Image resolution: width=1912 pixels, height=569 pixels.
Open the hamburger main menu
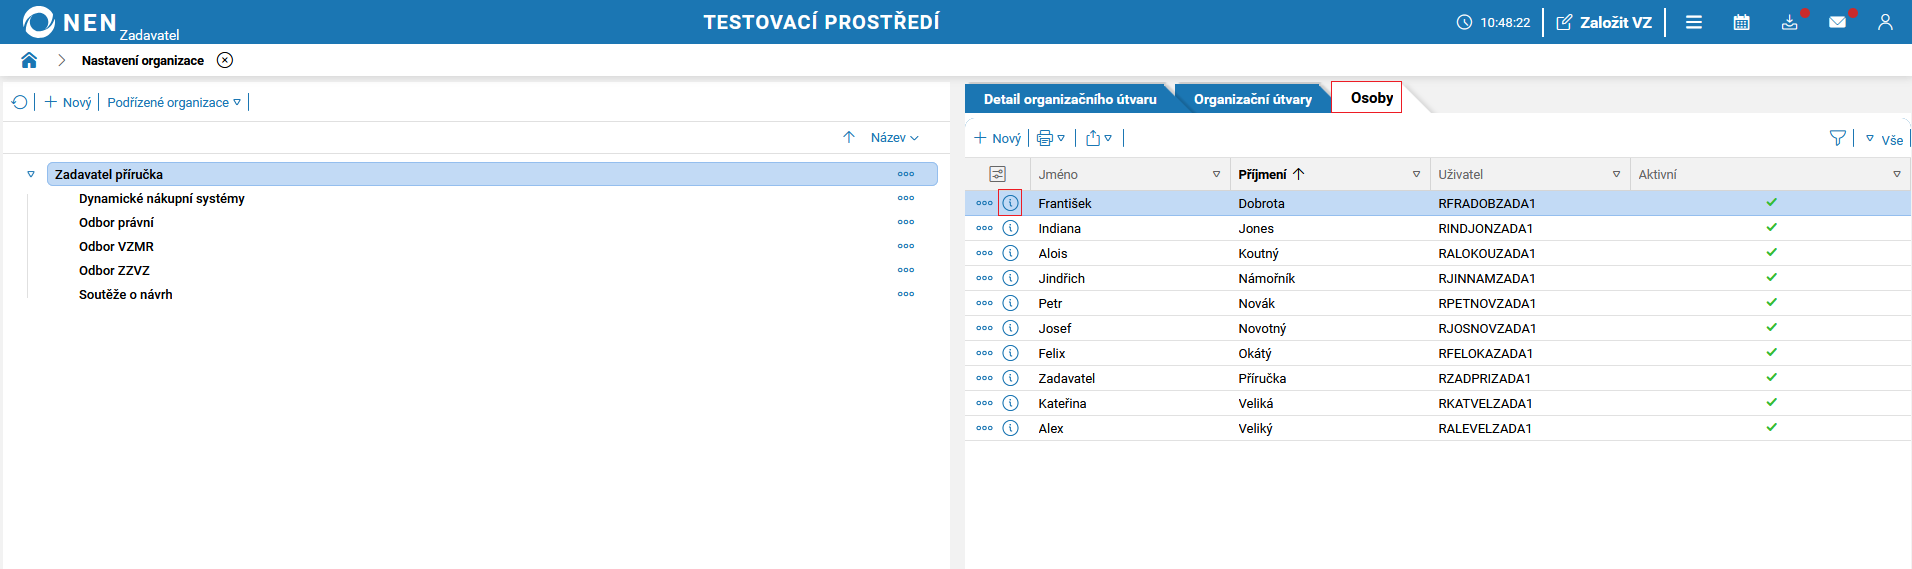(x=1693, y=22)
